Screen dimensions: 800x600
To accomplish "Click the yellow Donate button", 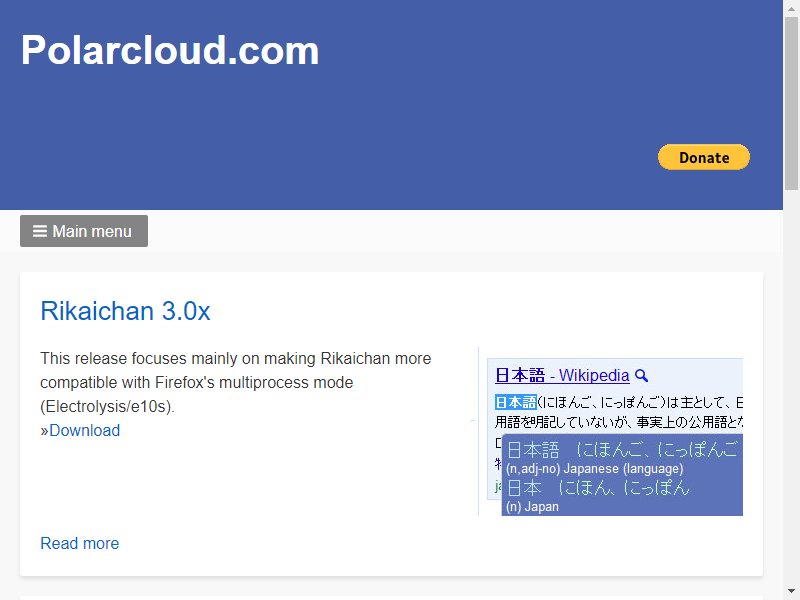I will click(704, 157).
